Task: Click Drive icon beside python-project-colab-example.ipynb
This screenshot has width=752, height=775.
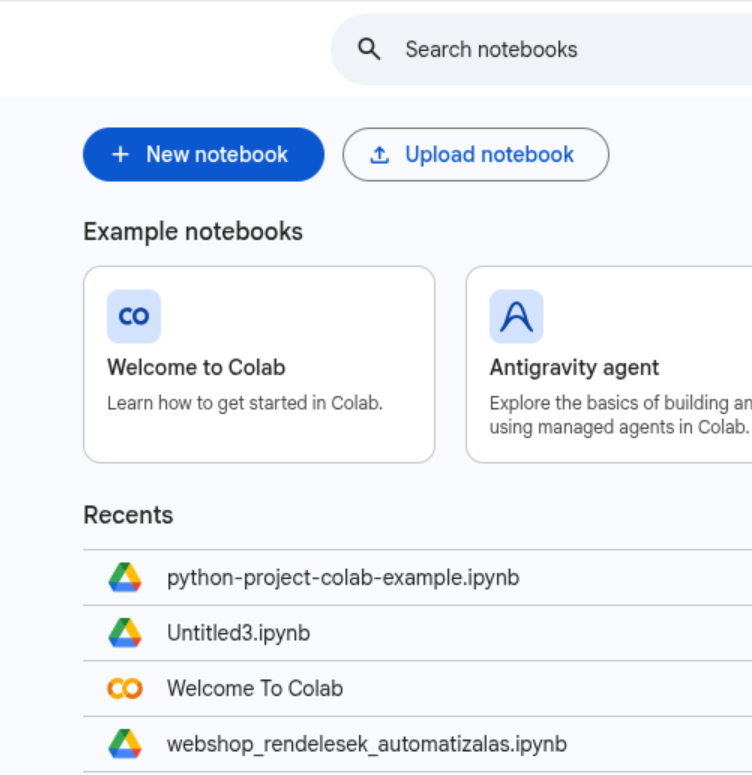Action: 125,577
